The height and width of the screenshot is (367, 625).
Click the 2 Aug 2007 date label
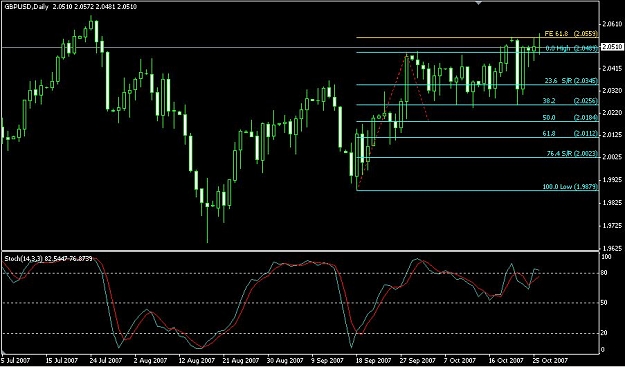(x=151, y=360)
